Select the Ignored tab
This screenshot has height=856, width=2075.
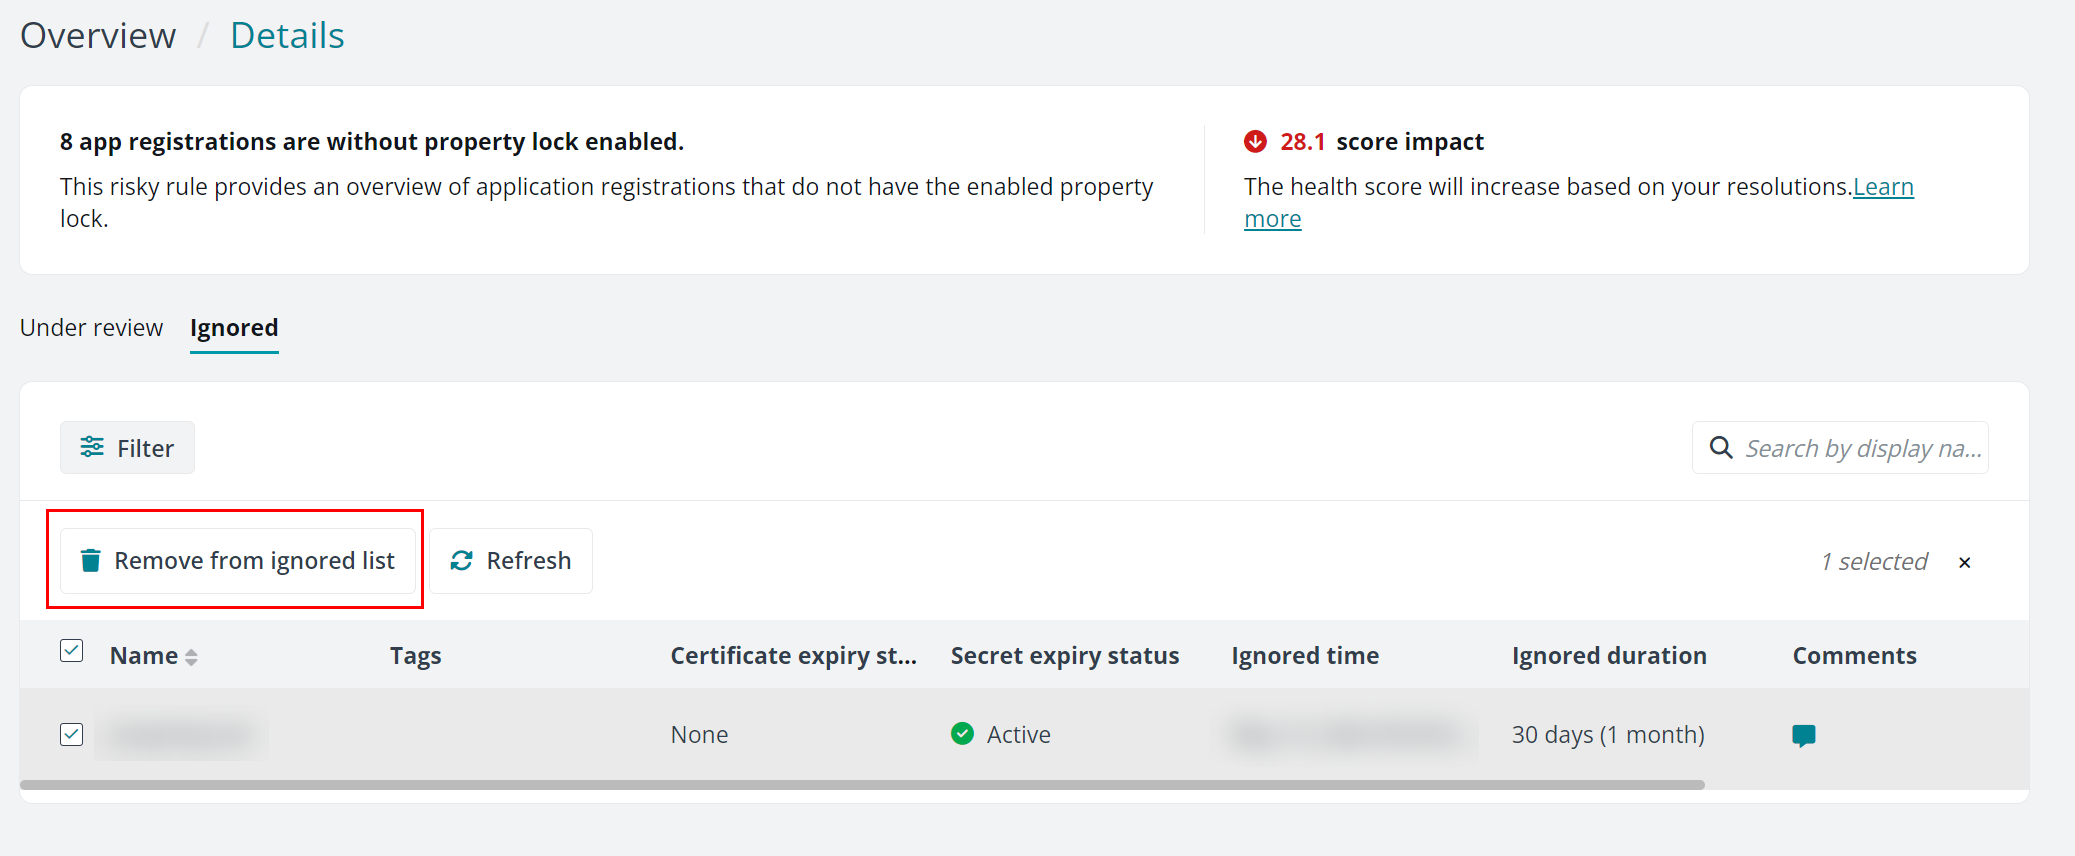[234, 328]
